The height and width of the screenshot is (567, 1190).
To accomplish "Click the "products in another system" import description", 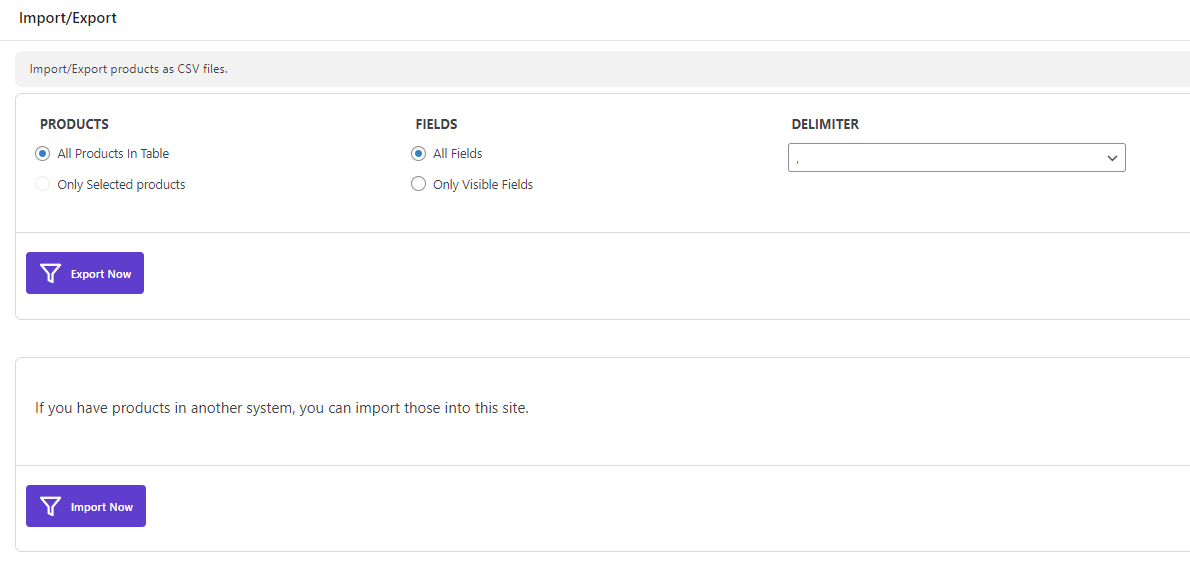I will [282, 409].
